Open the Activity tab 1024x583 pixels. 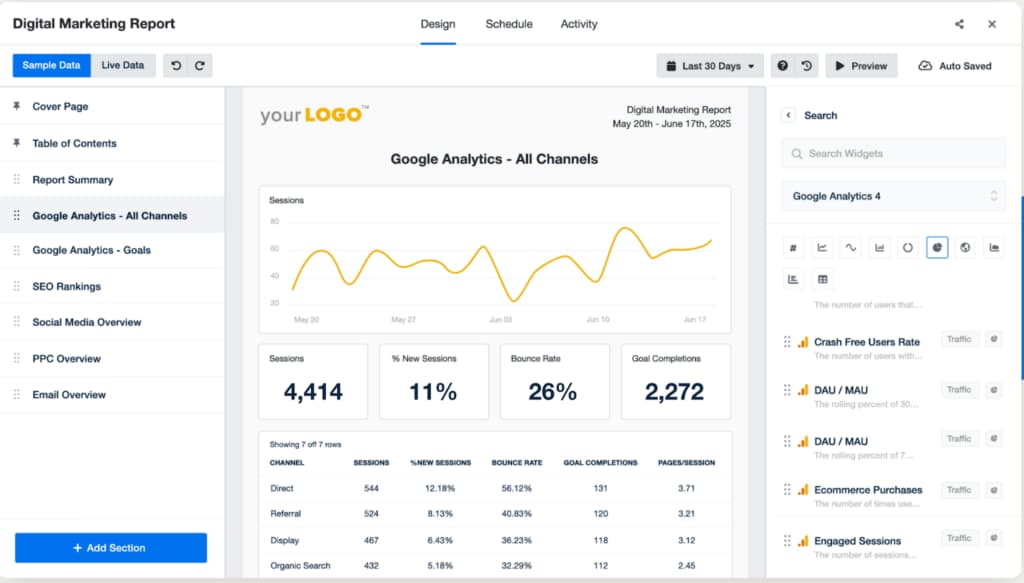(x=579, y=24)
